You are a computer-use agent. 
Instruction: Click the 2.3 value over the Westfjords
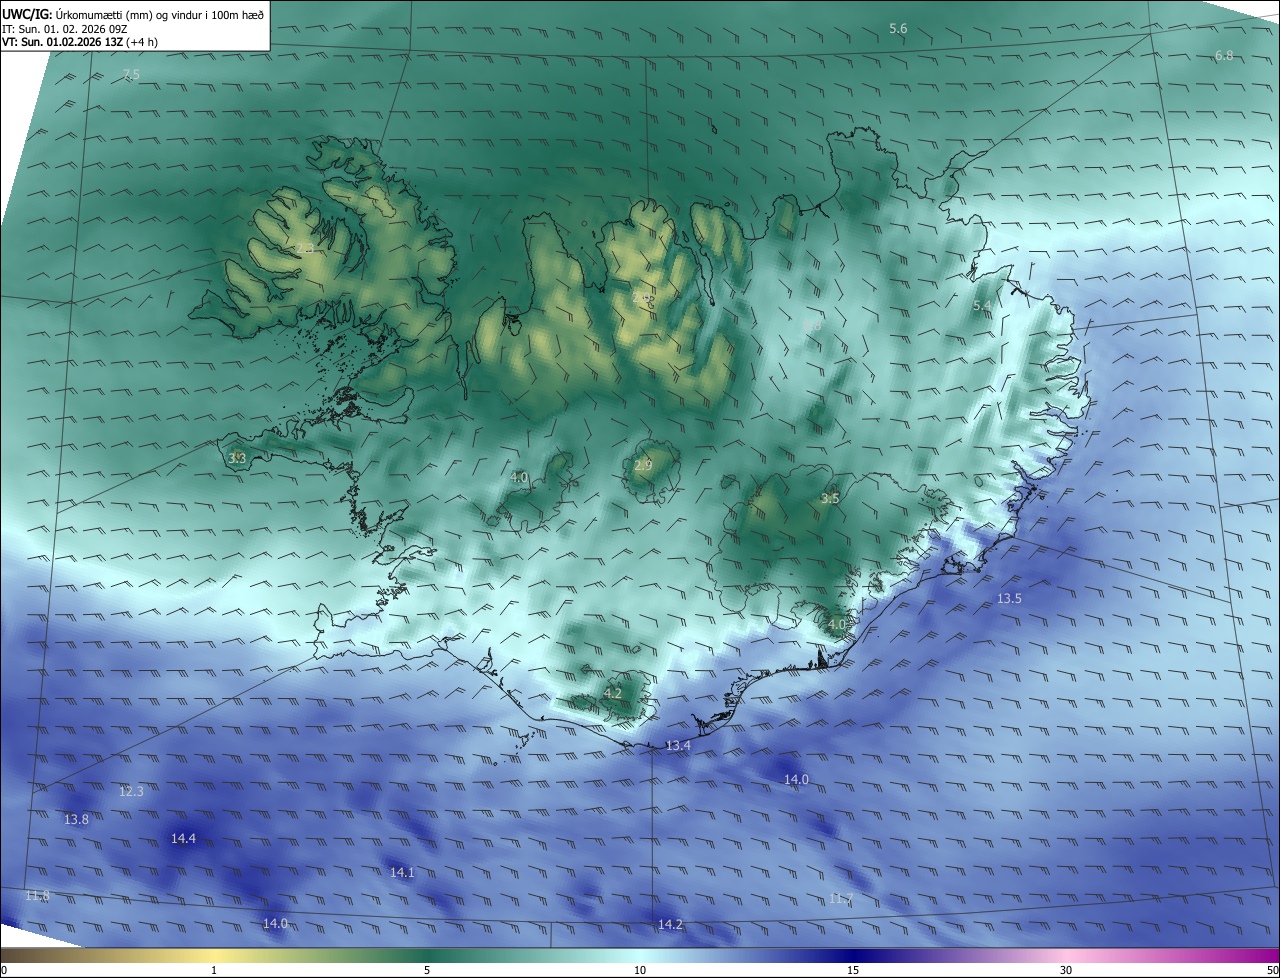(305, 248)
